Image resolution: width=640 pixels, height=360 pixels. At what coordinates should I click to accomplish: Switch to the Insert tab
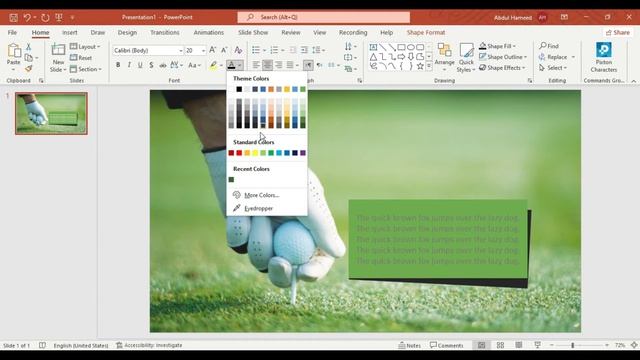69,32
